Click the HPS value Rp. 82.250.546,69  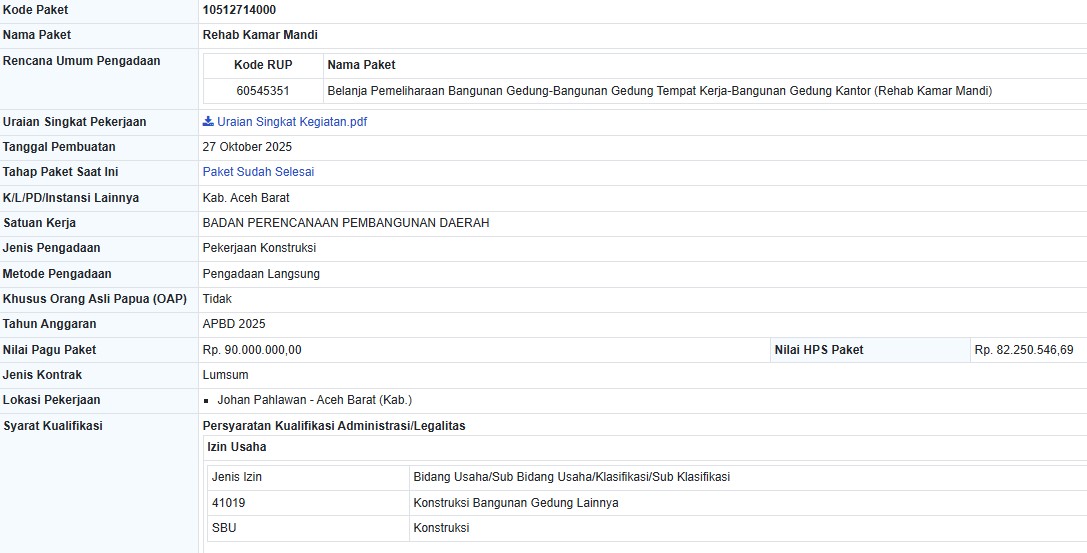pos(1023,350)
